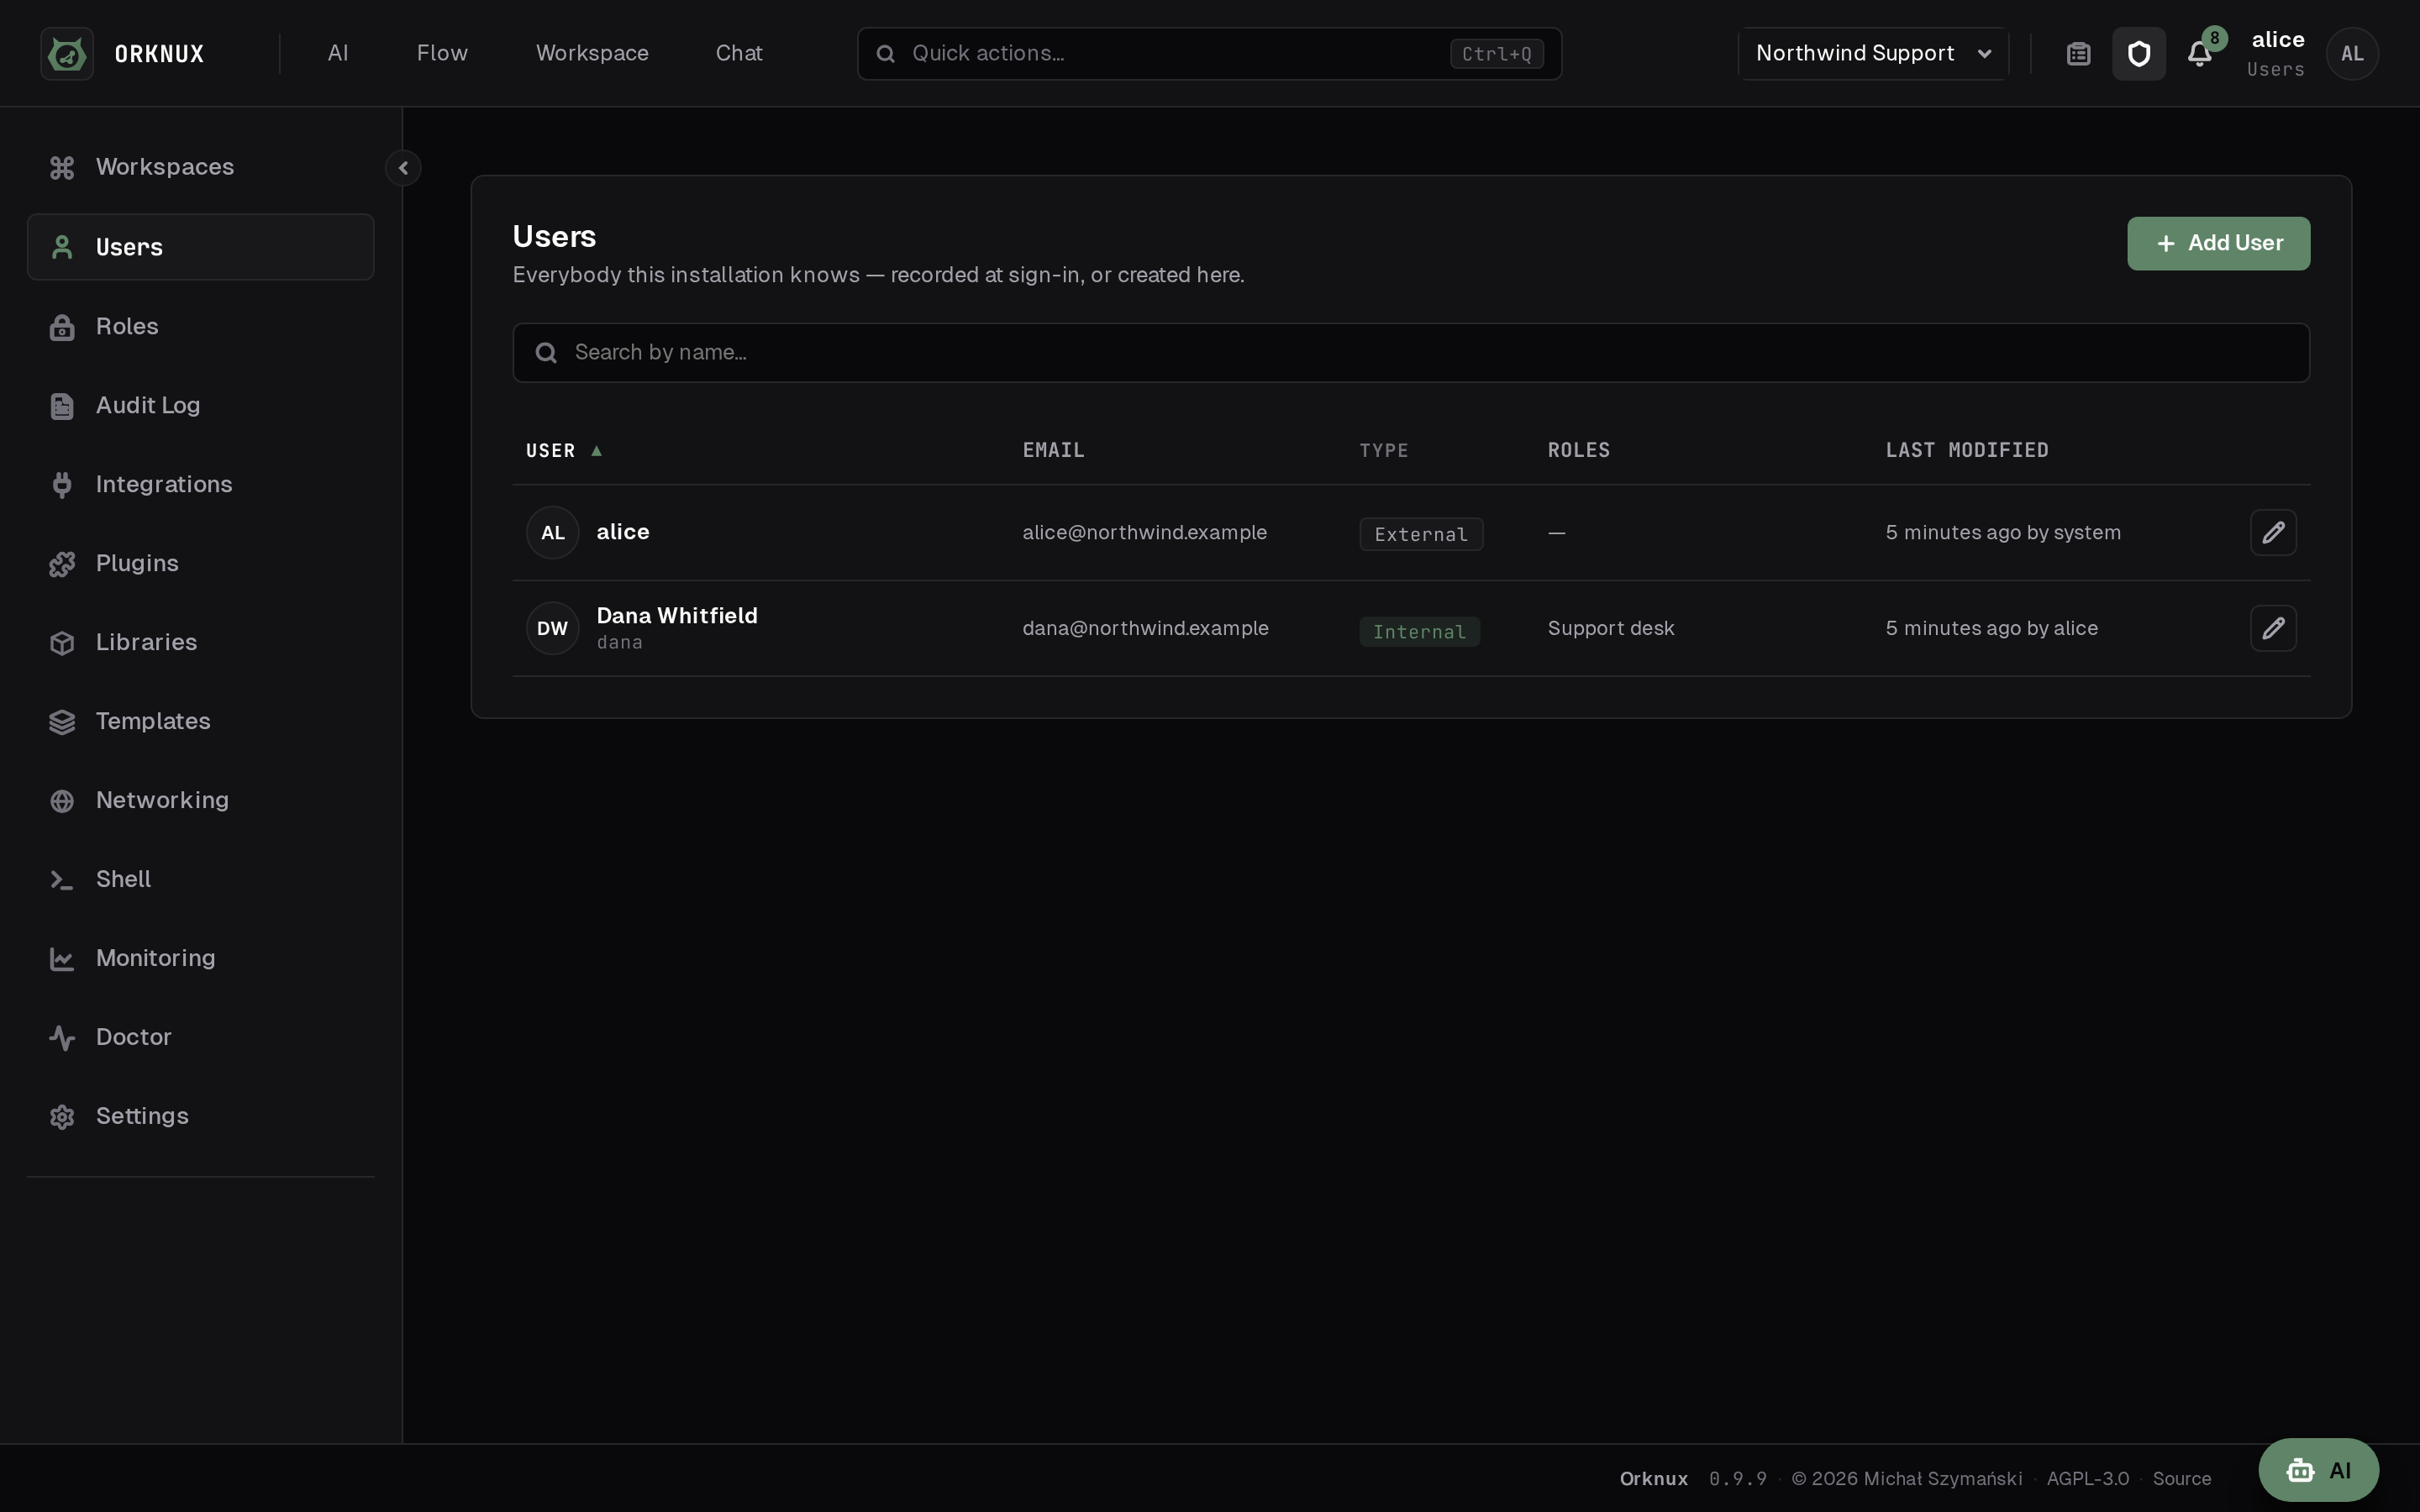
Task: Open the Northwind Support workspace dropdown
Action: click(1873, 53)
